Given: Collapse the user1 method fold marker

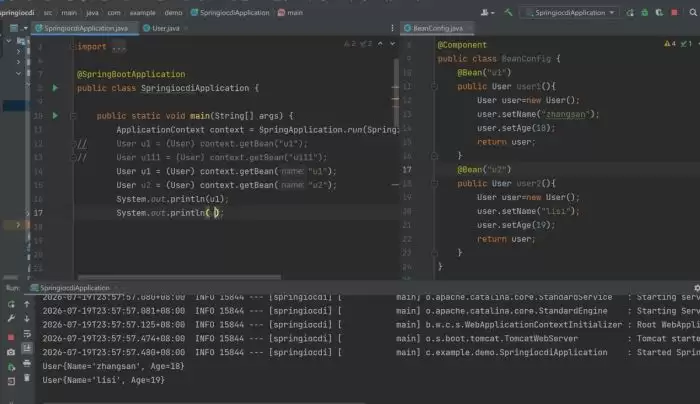Looking at the screenshot, I should click(x=434, y=86).
